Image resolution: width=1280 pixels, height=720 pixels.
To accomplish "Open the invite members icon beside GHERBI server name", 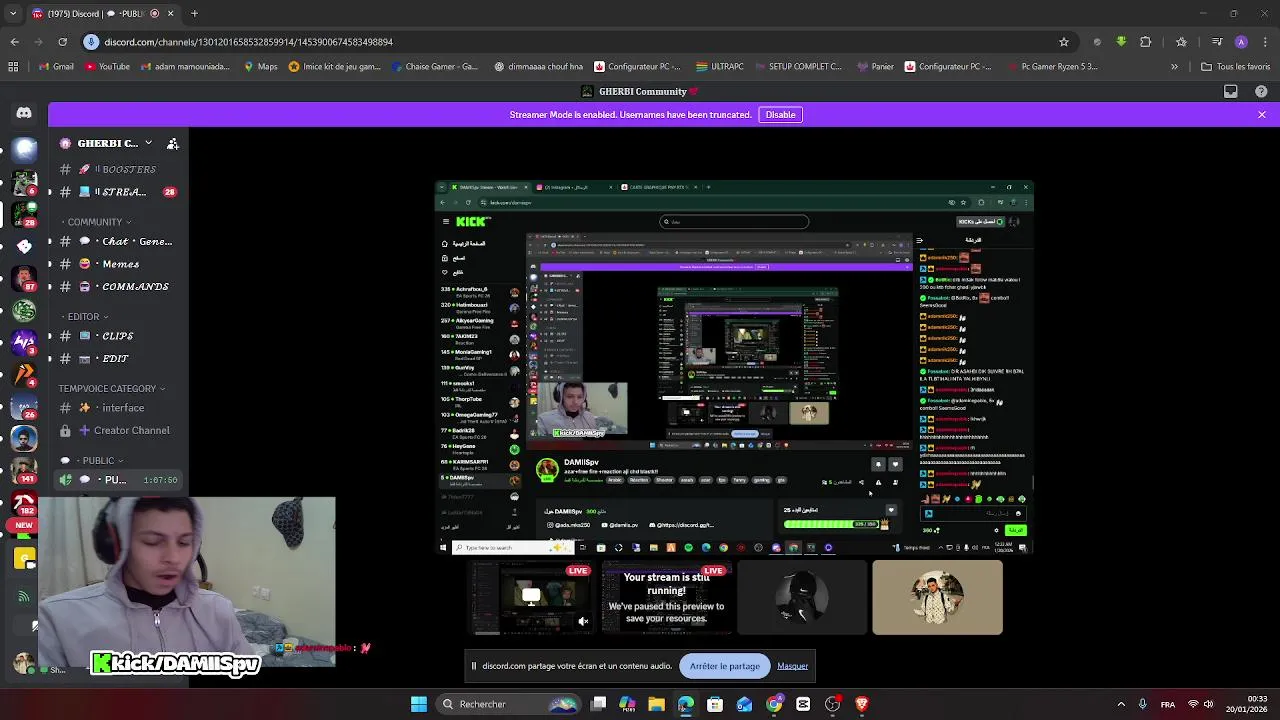I will (173, 144).
